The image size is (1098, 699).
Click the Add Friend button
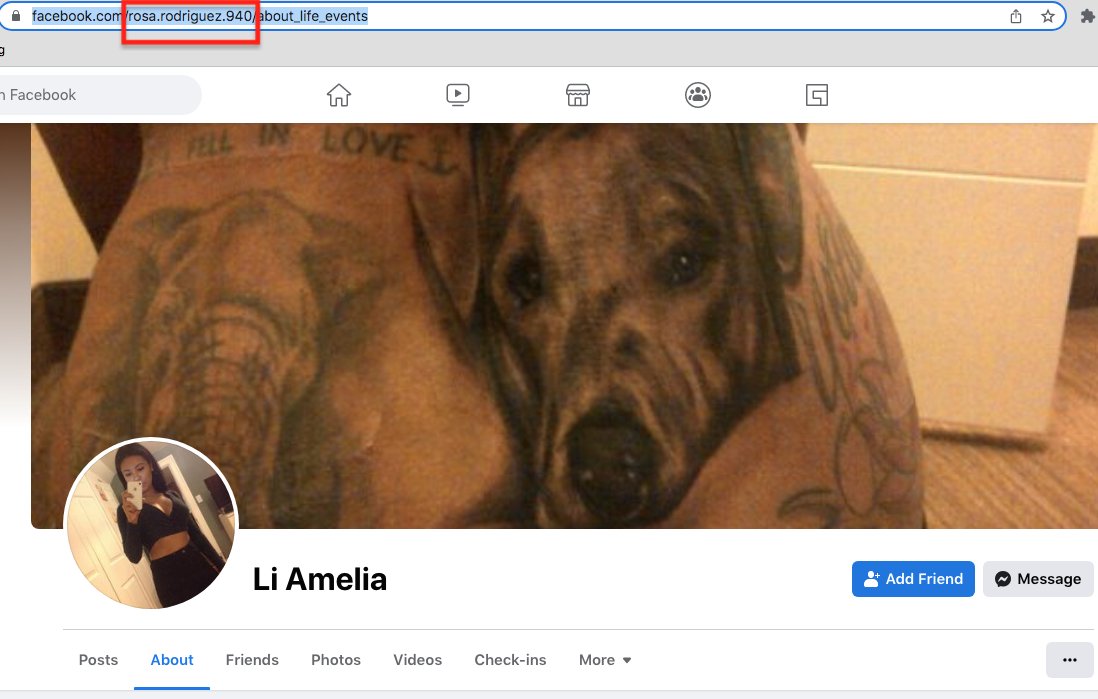[x=913, y=579]
